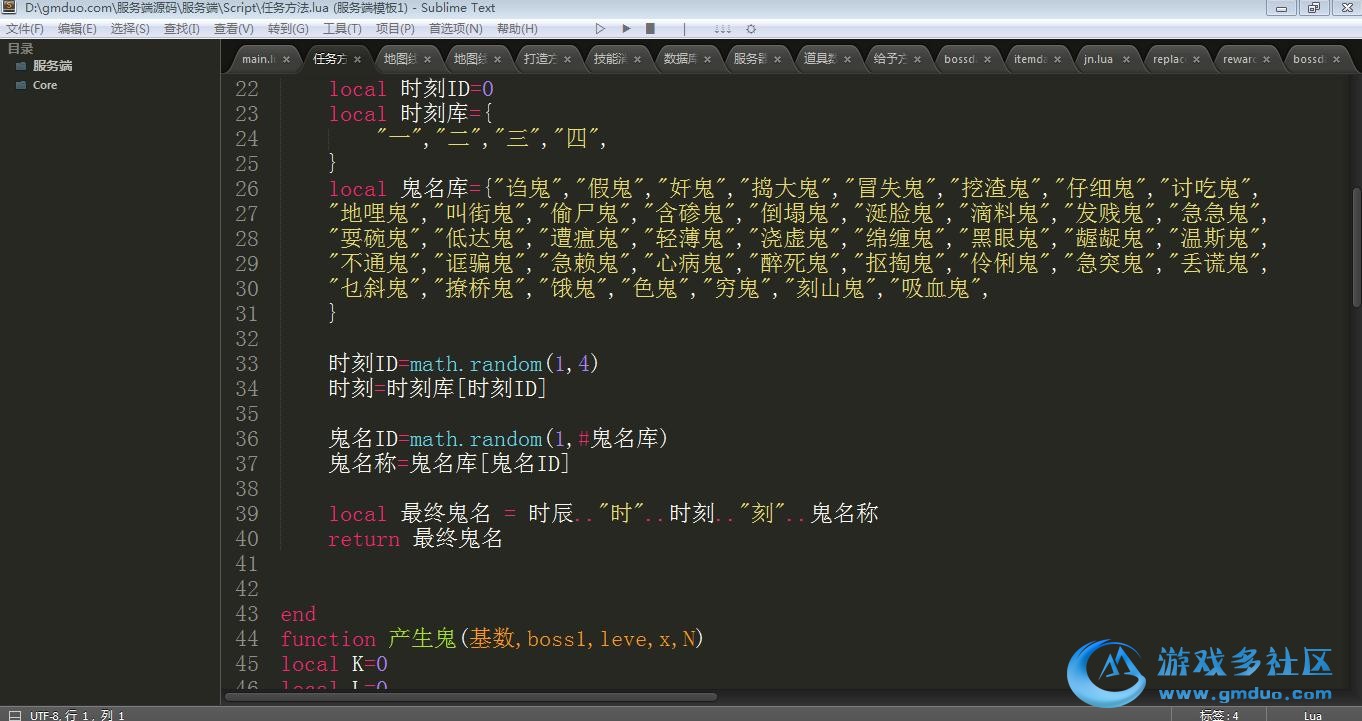Close the replac tab
The width and height of the screenshot is (1362, 721).
tap(1196, 59)
